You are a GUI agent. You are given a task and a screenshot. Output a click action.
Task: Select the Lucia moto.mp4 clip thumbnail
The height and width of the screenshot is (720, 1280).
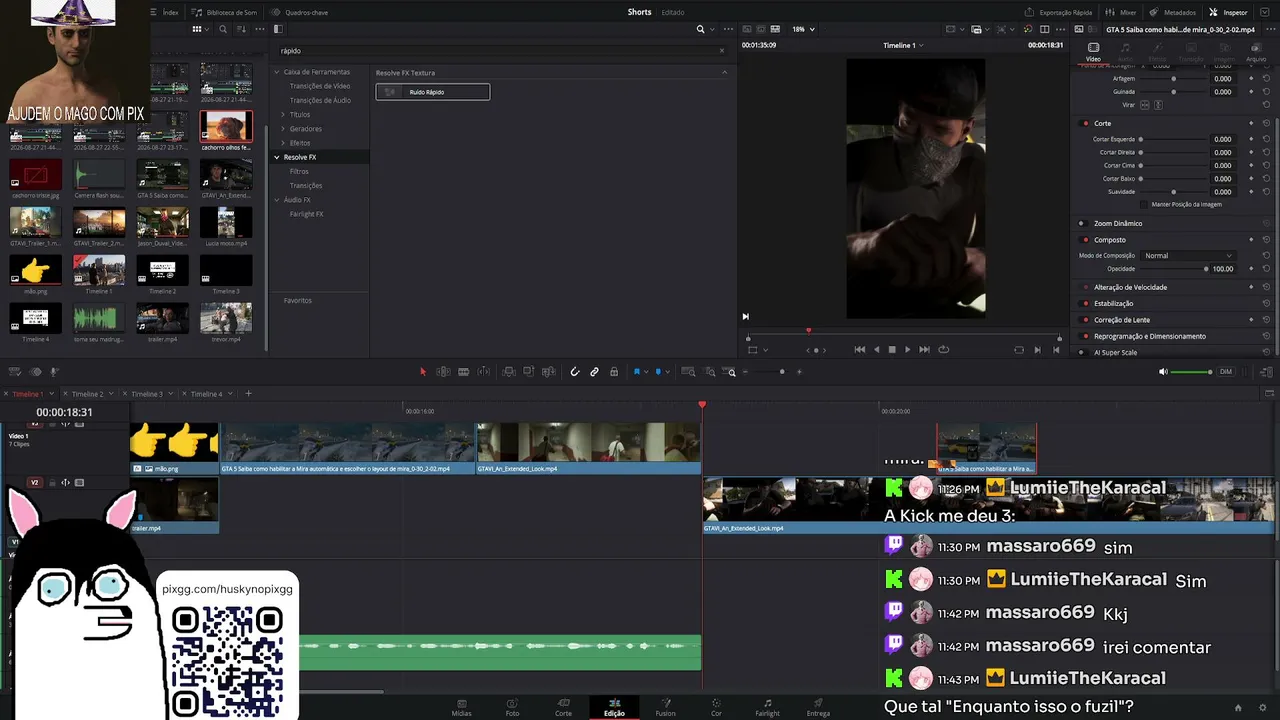226,222
